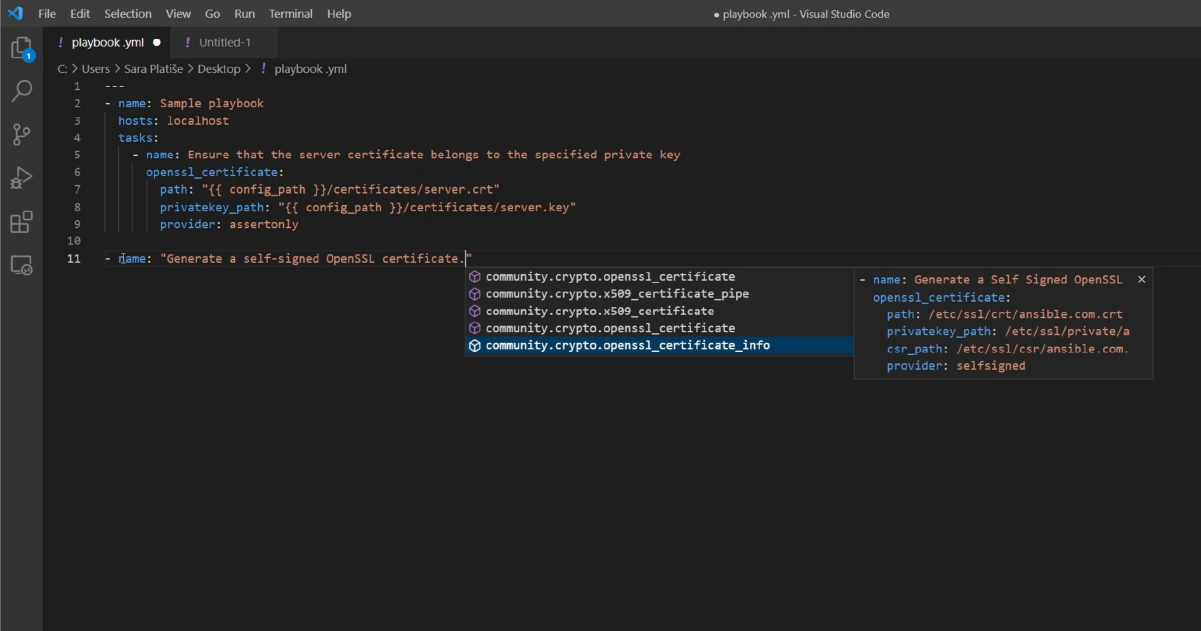
Task: Open the Run and Debug view
Action: coord(21,178)
